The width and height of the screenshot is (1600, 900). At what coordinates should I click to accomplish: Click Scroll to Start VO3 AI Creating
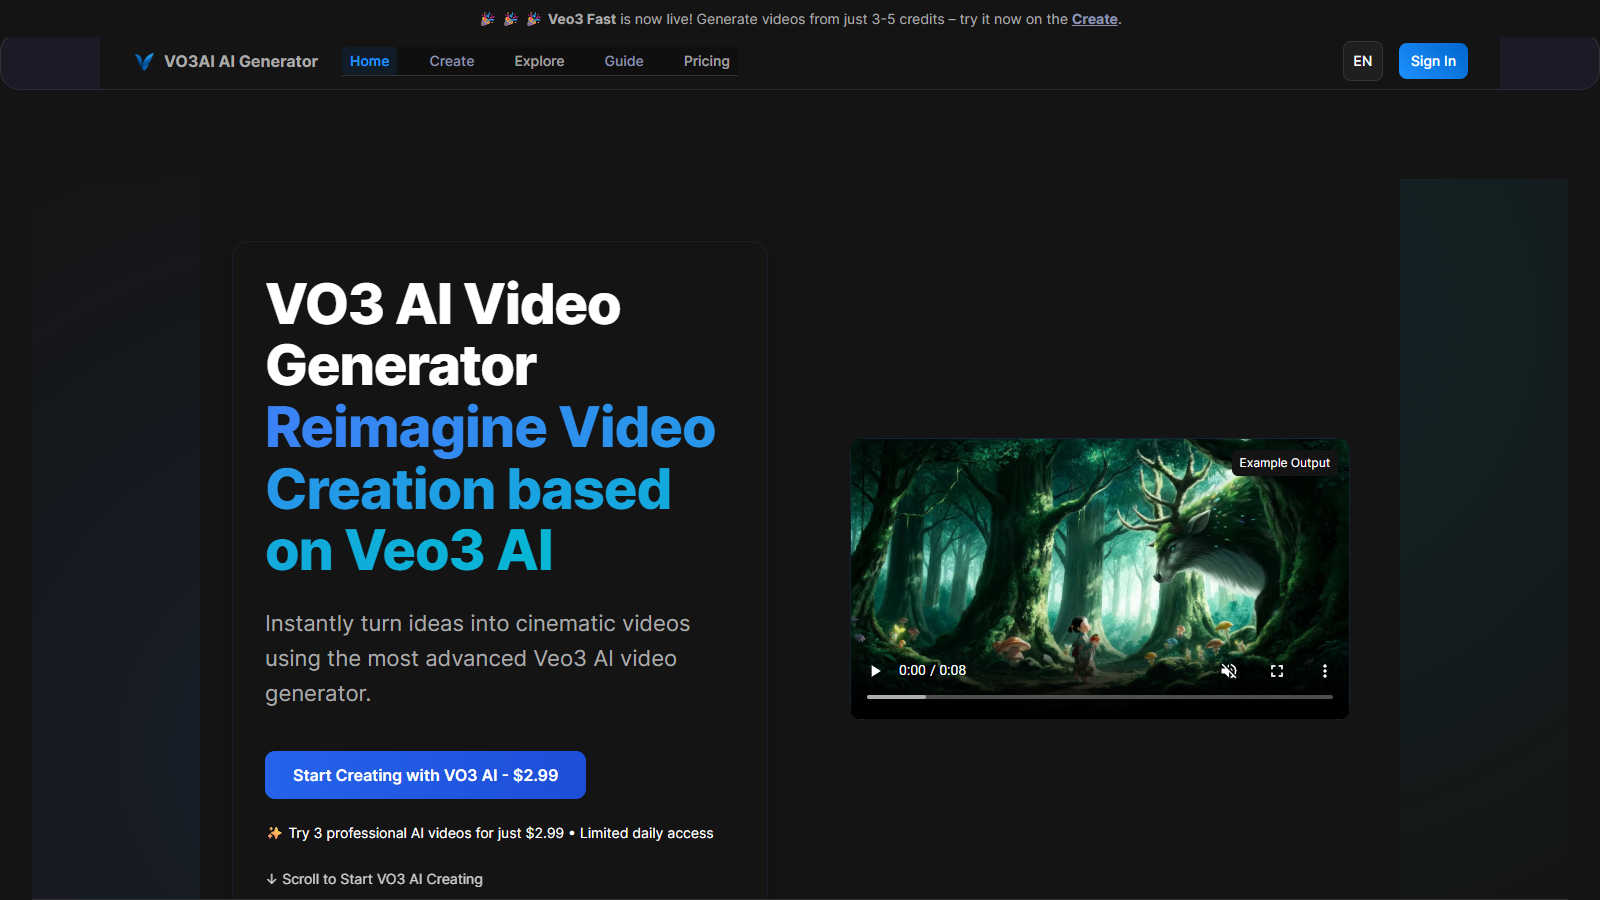[374, 879]
